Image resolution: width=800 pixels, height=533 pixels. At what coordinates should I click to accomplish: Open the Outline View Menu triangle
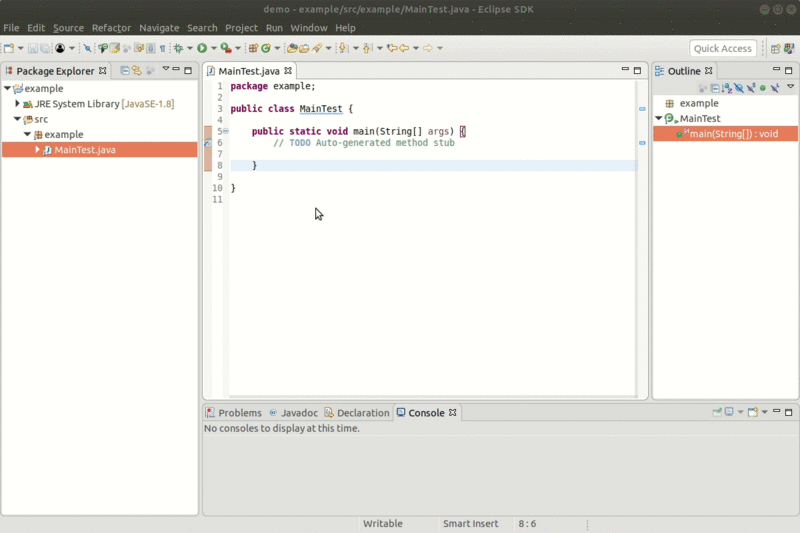tap(790, 87)
